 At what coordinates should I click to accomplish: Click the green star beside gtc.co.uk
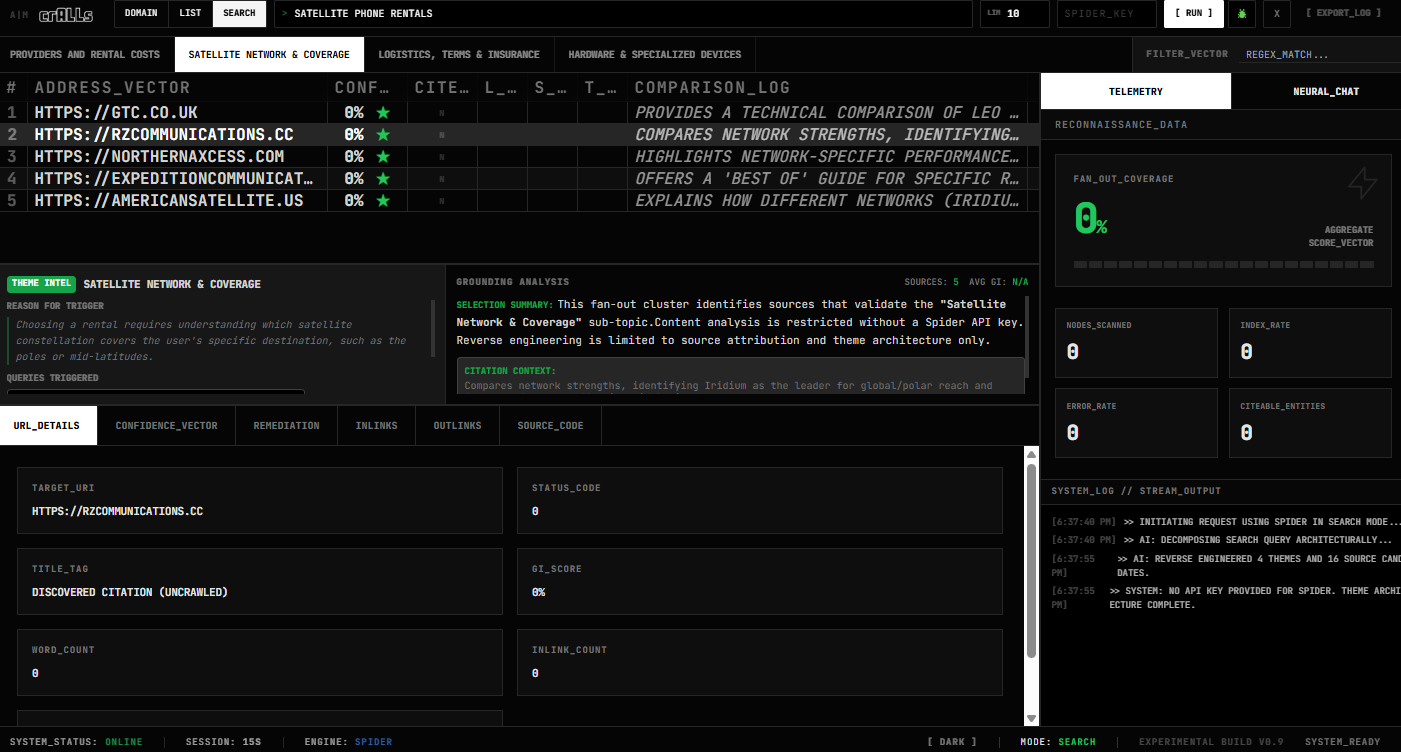pos(382,113)
